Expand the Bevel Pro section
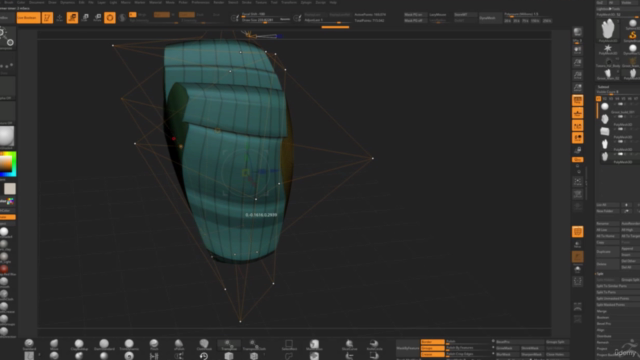 (x=604, y=324)
